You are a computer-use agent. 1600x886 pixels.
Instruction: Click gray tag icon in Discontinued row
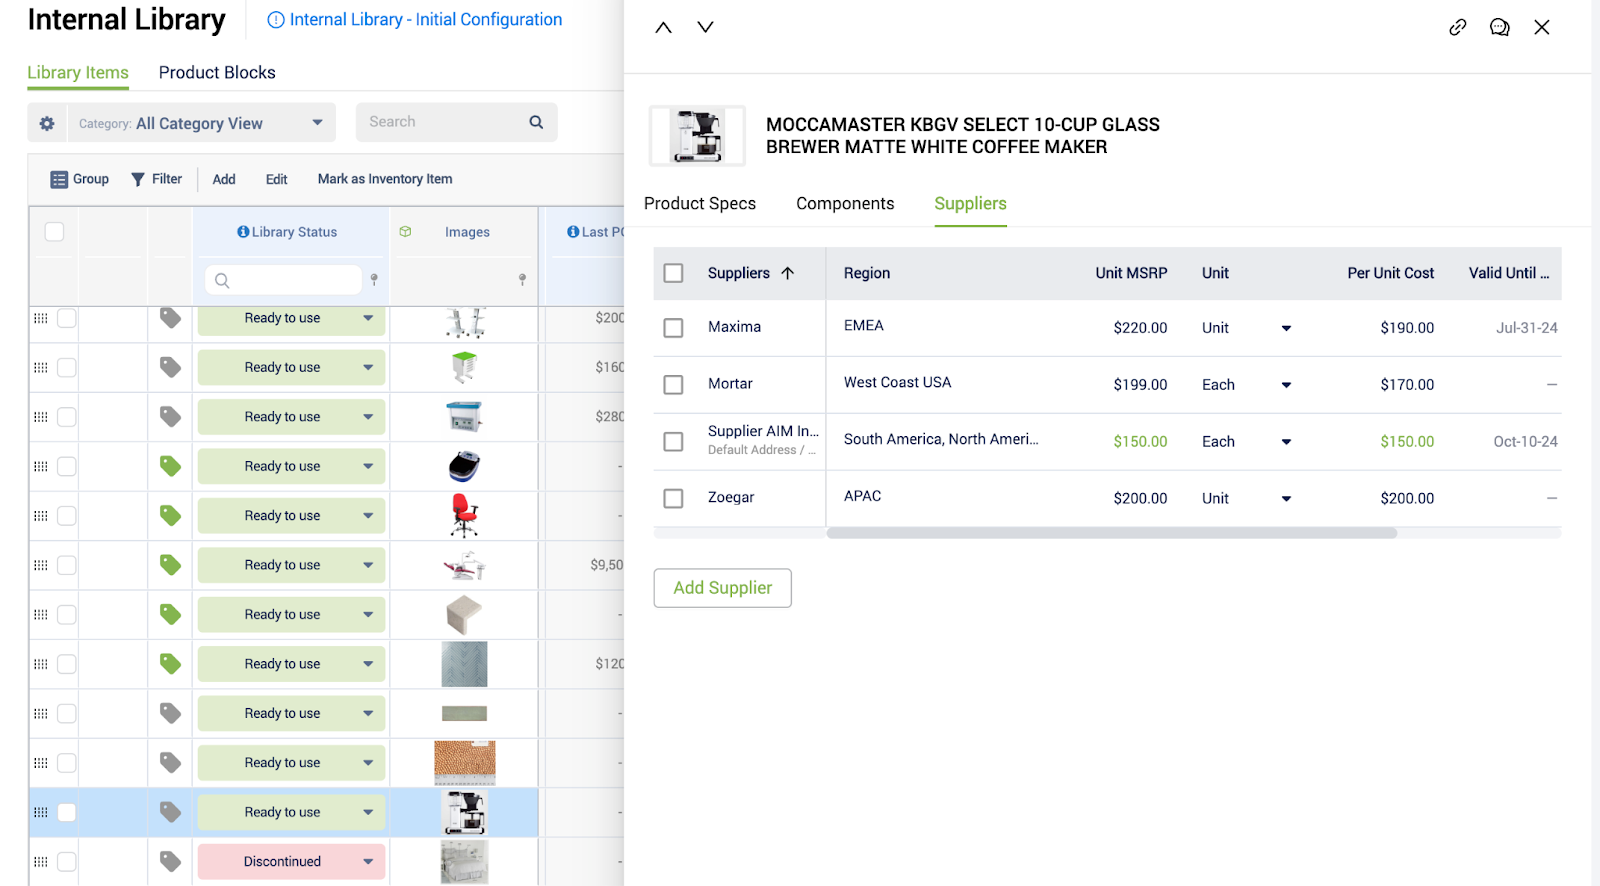point(171,861)
